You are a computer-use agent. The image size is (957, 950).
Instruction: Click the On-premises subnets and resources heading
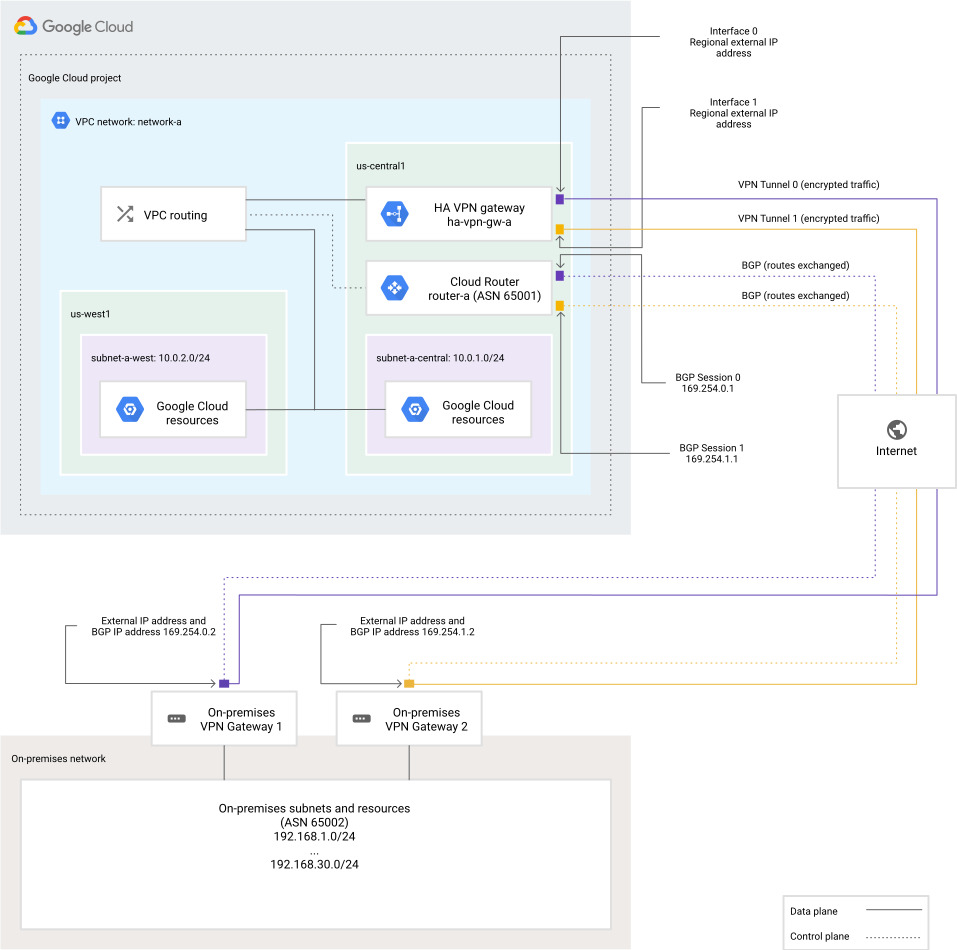[x=314, y=808]
